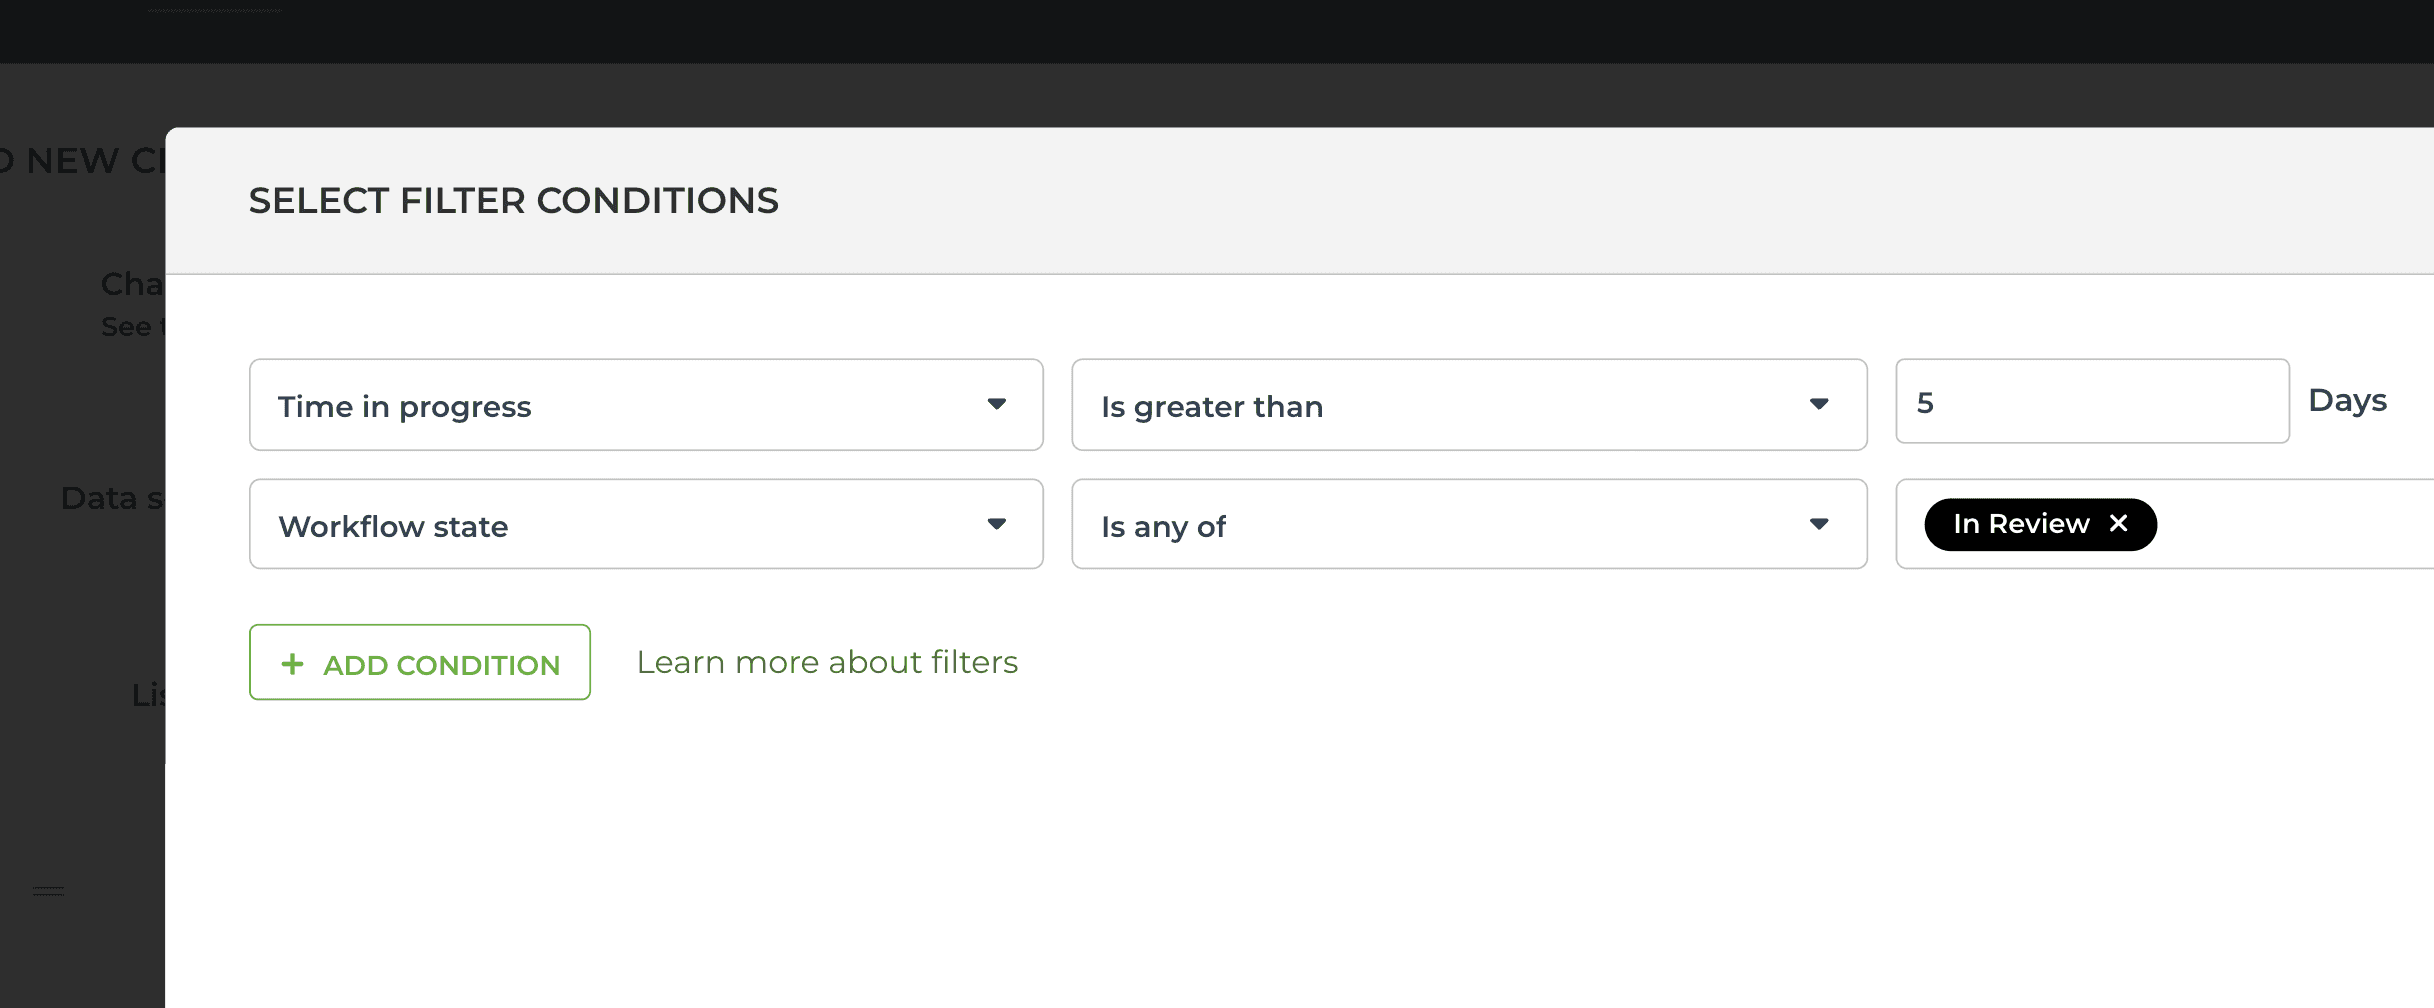This screenshot has width=2434, height=1008.
Task: Click the arrow on Is any of
Action: tap(1819, 524)
